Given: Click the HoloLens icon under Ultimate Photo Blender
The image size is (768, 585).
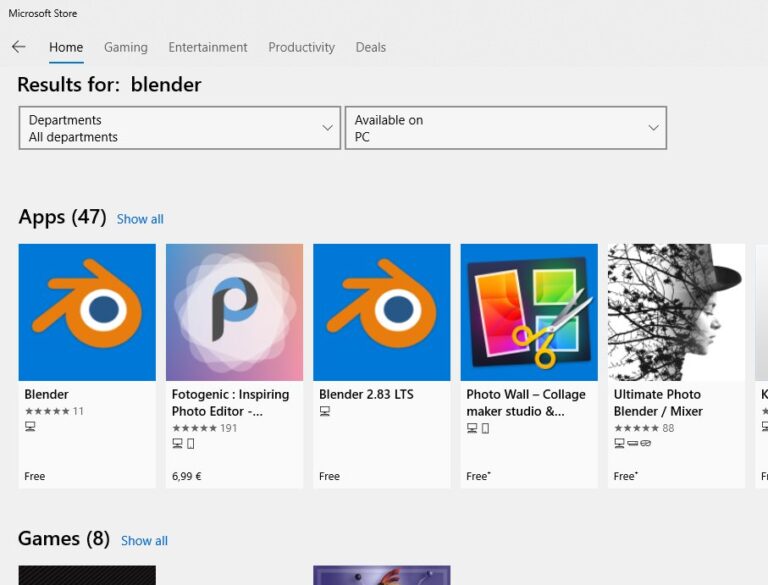Looking at the screenshot, I should point(646,443).
